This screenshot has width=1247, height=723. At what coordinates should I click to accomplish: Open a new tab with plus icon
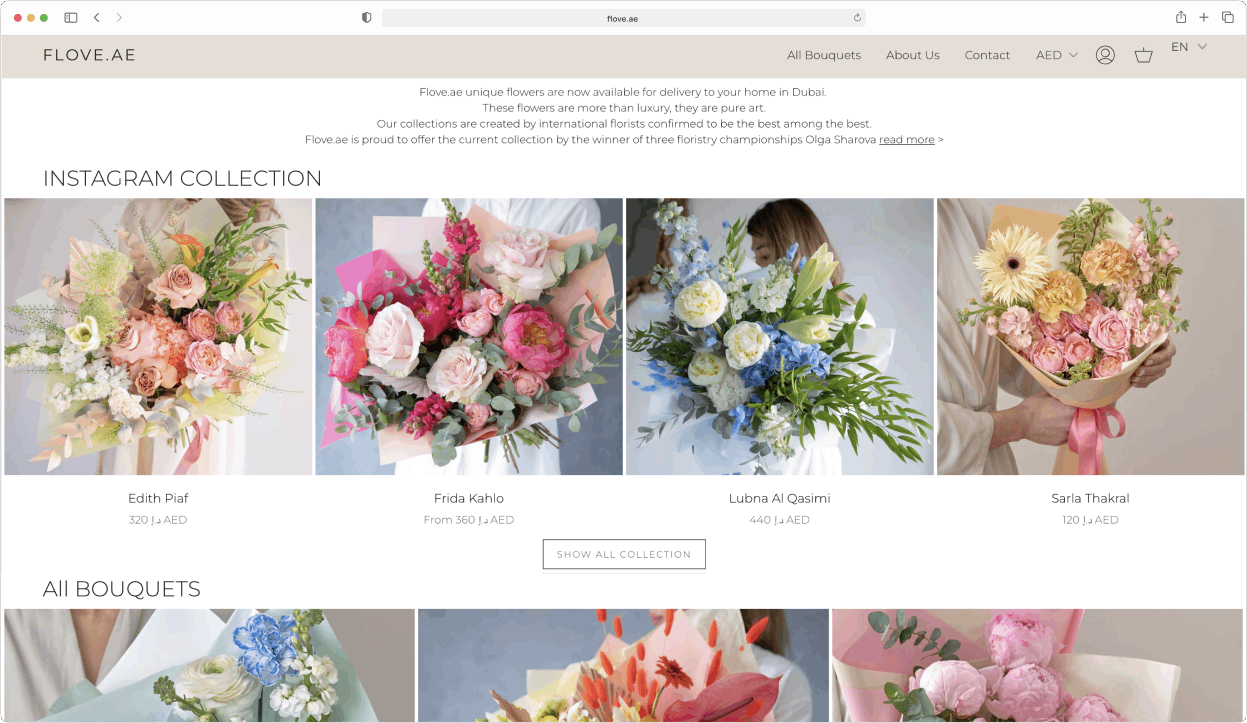point(1204,17)
